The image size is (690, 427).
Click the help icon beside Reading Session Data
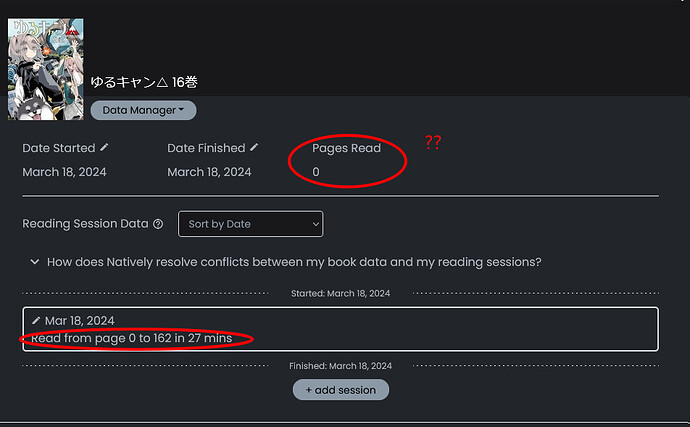click(158, 224)
